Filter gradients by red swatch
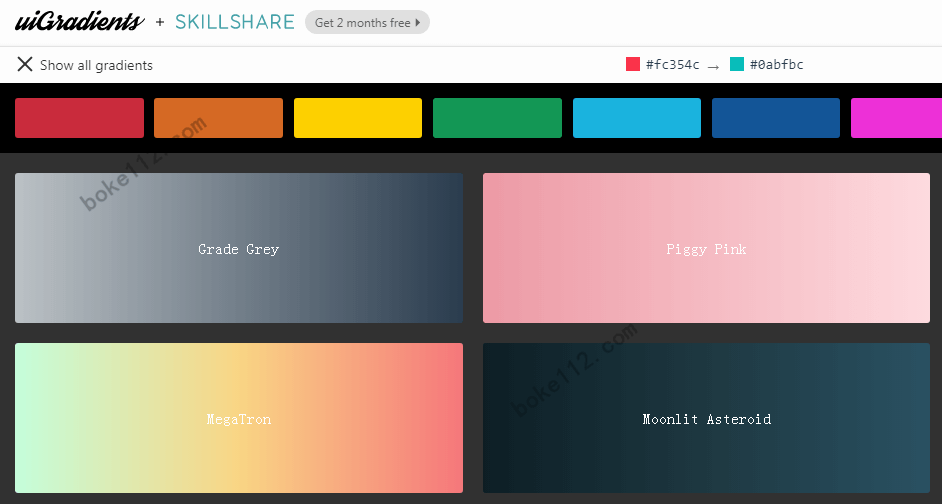 pos(79,118)
